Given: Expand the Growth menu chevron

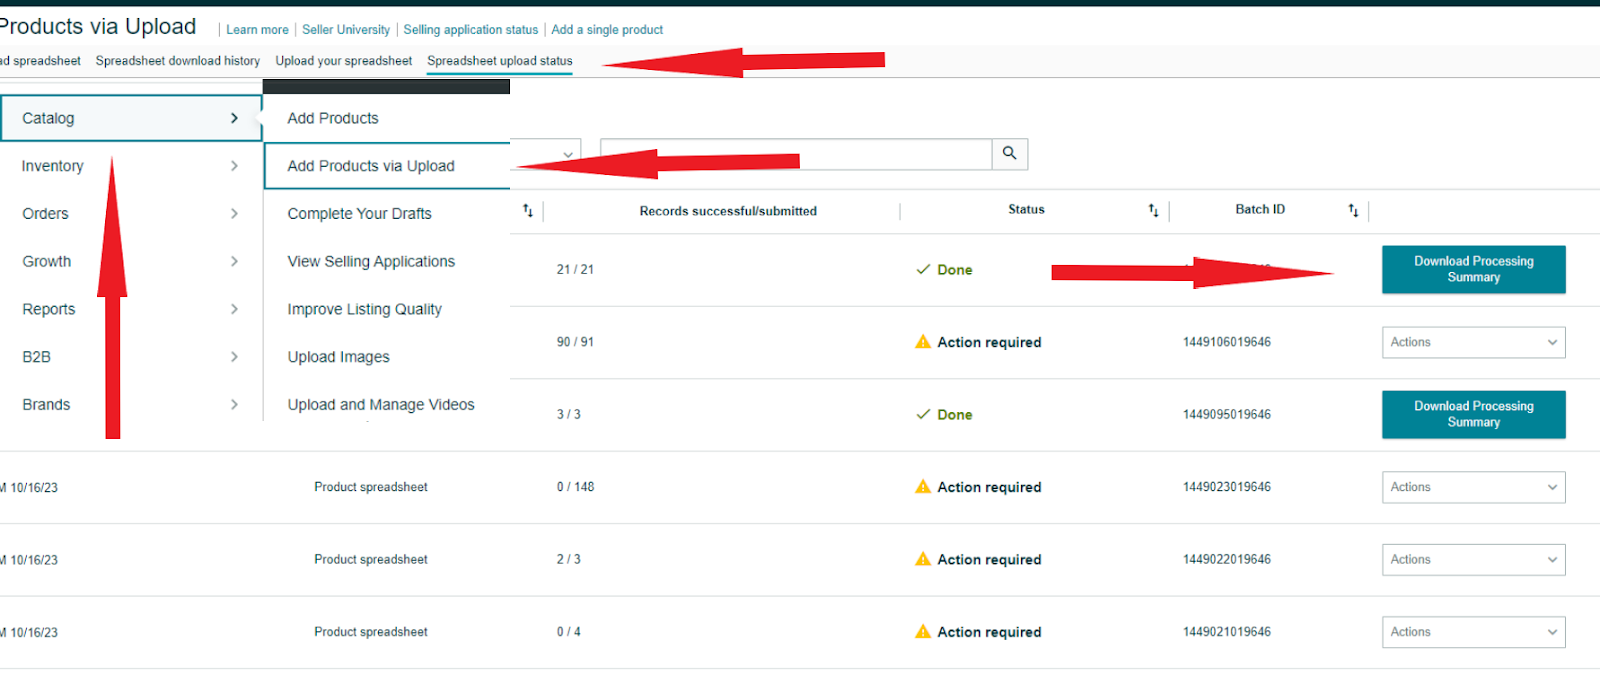Looking at the screenshot, I should pyautogui.click(x=234, y=261).
